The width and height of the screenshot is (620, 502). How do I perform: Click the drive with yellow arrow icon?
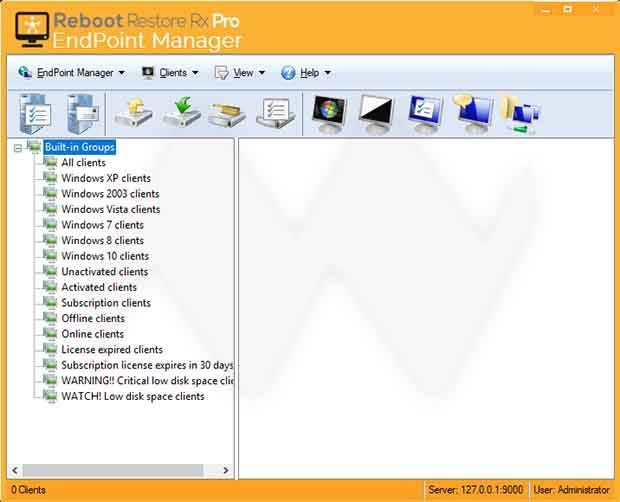pos(134,114)
